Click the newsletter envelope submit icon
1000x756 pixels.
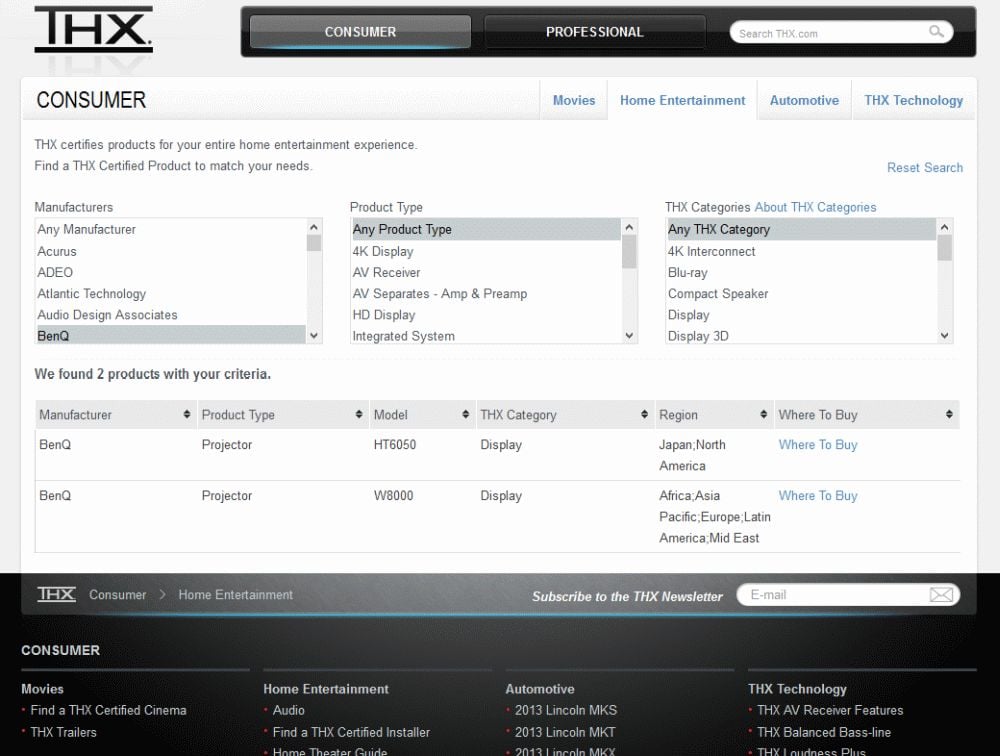click(941, 595)
